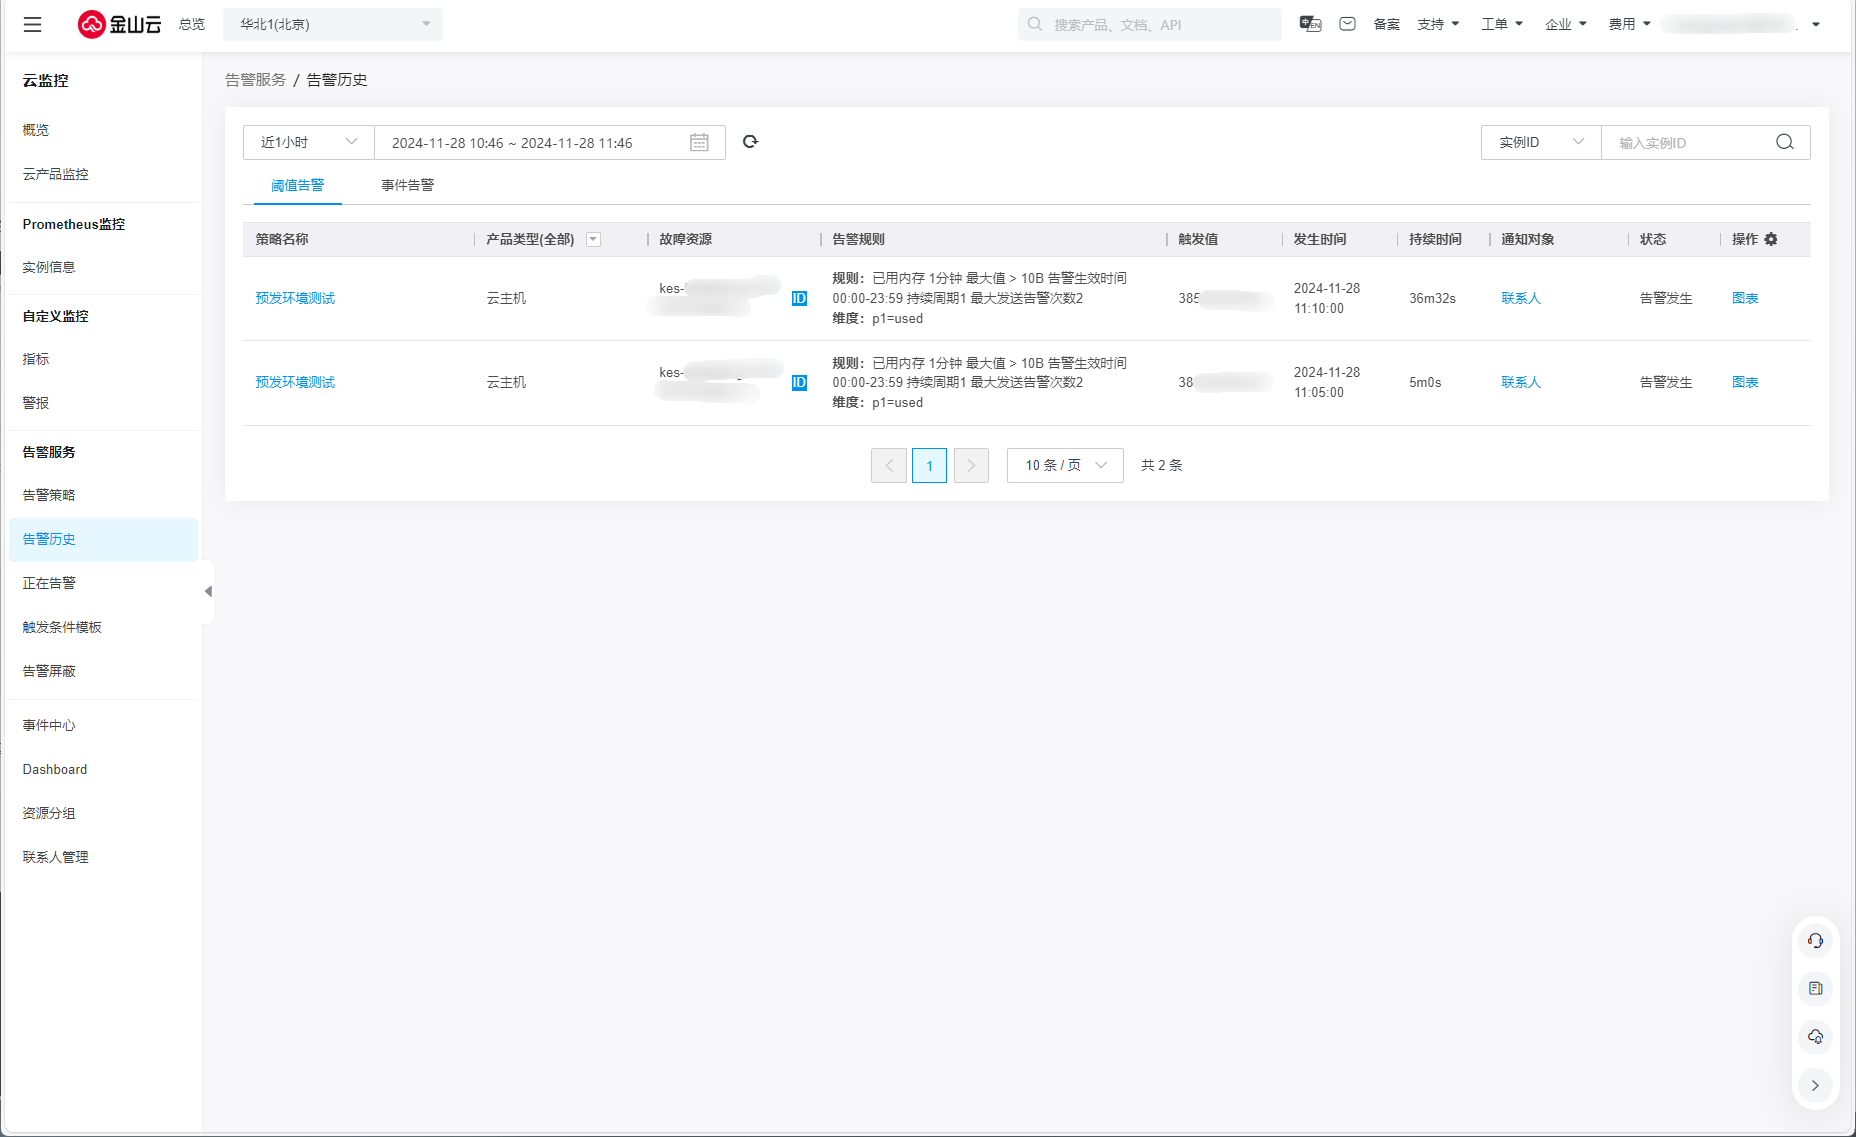The image size is (1856, 1137).
Task: Collapse the left sidebar with arrow handle
Action: (208, 592)
